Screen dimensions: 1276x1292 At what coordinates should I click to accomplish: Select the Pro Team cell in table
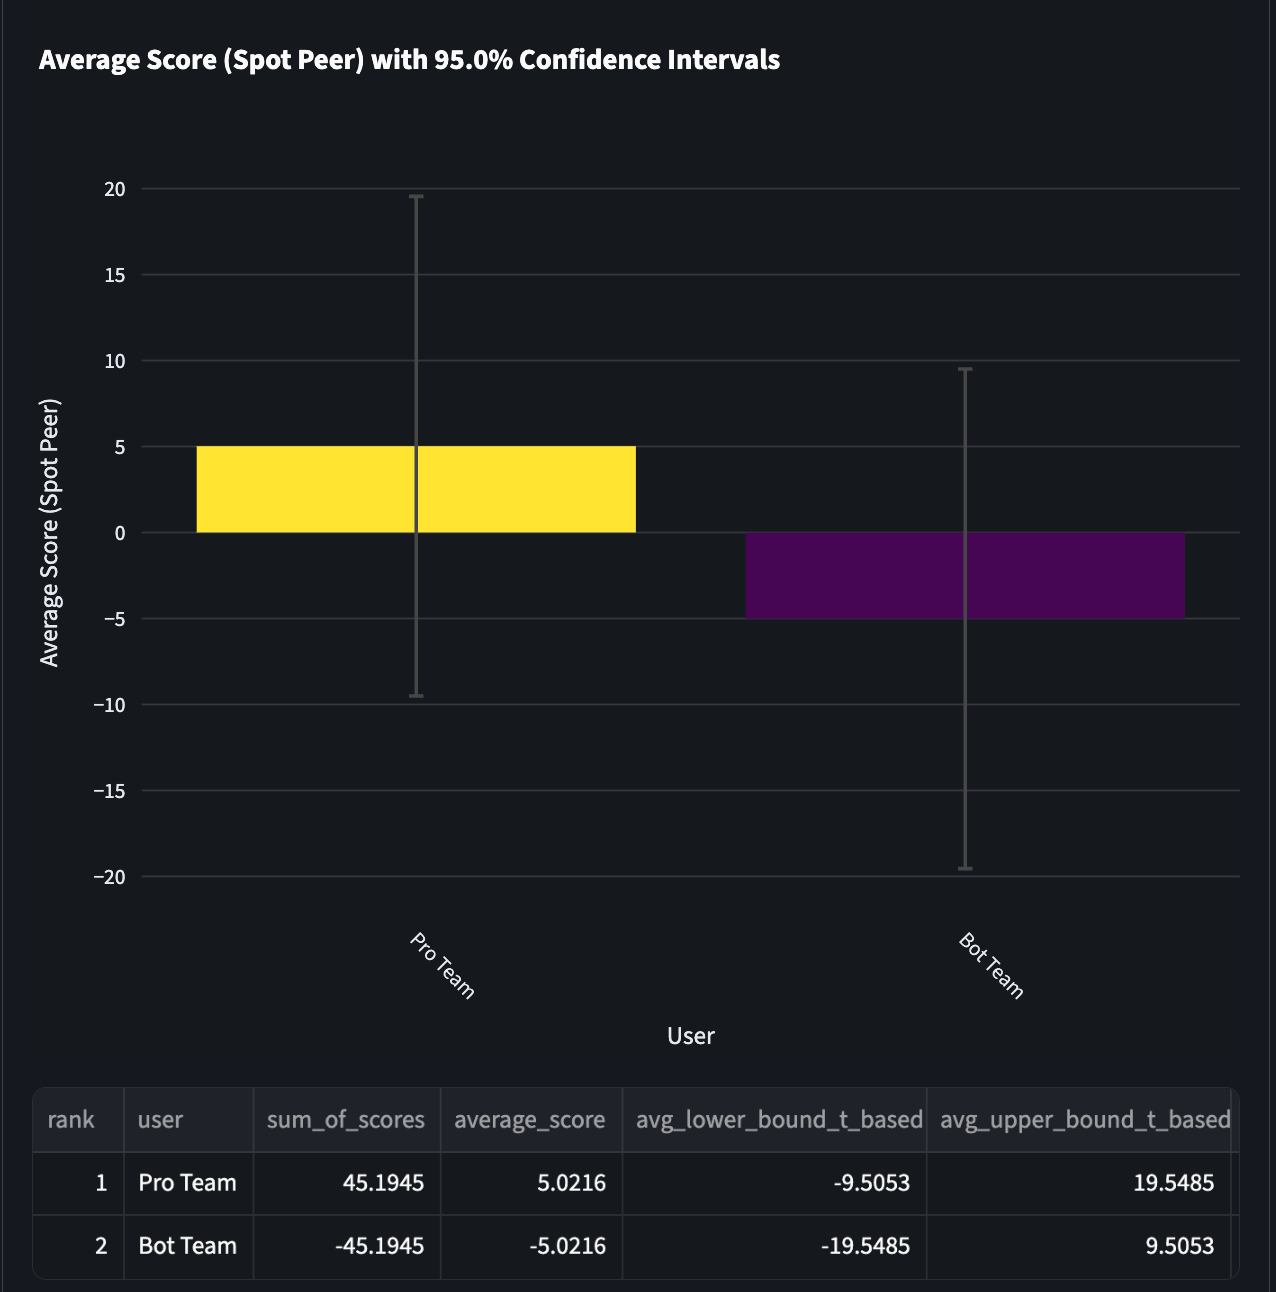click(x=188, y=1183)
